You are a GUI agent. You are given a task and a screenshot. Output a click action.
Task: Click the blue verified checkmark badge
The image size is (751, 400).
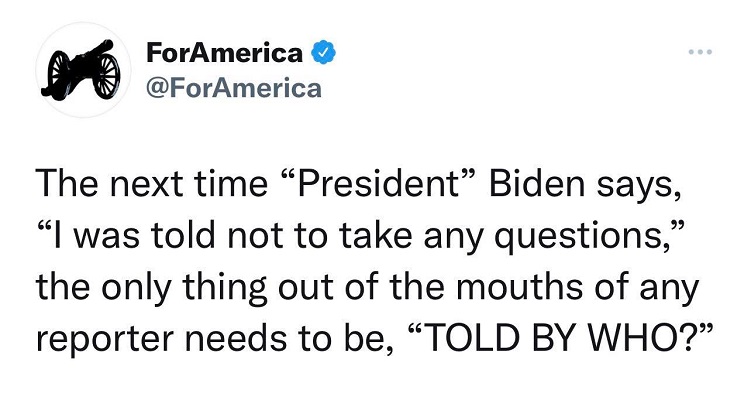[x=324, y=51]
